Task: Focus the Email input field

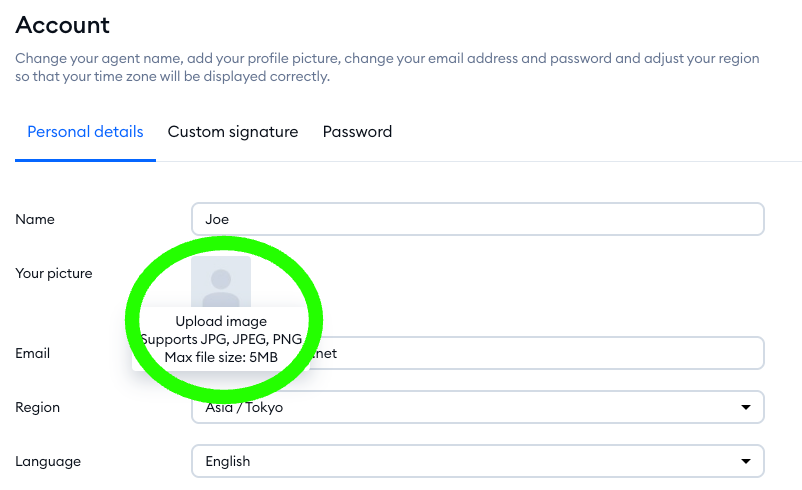Action: (540, 353)
